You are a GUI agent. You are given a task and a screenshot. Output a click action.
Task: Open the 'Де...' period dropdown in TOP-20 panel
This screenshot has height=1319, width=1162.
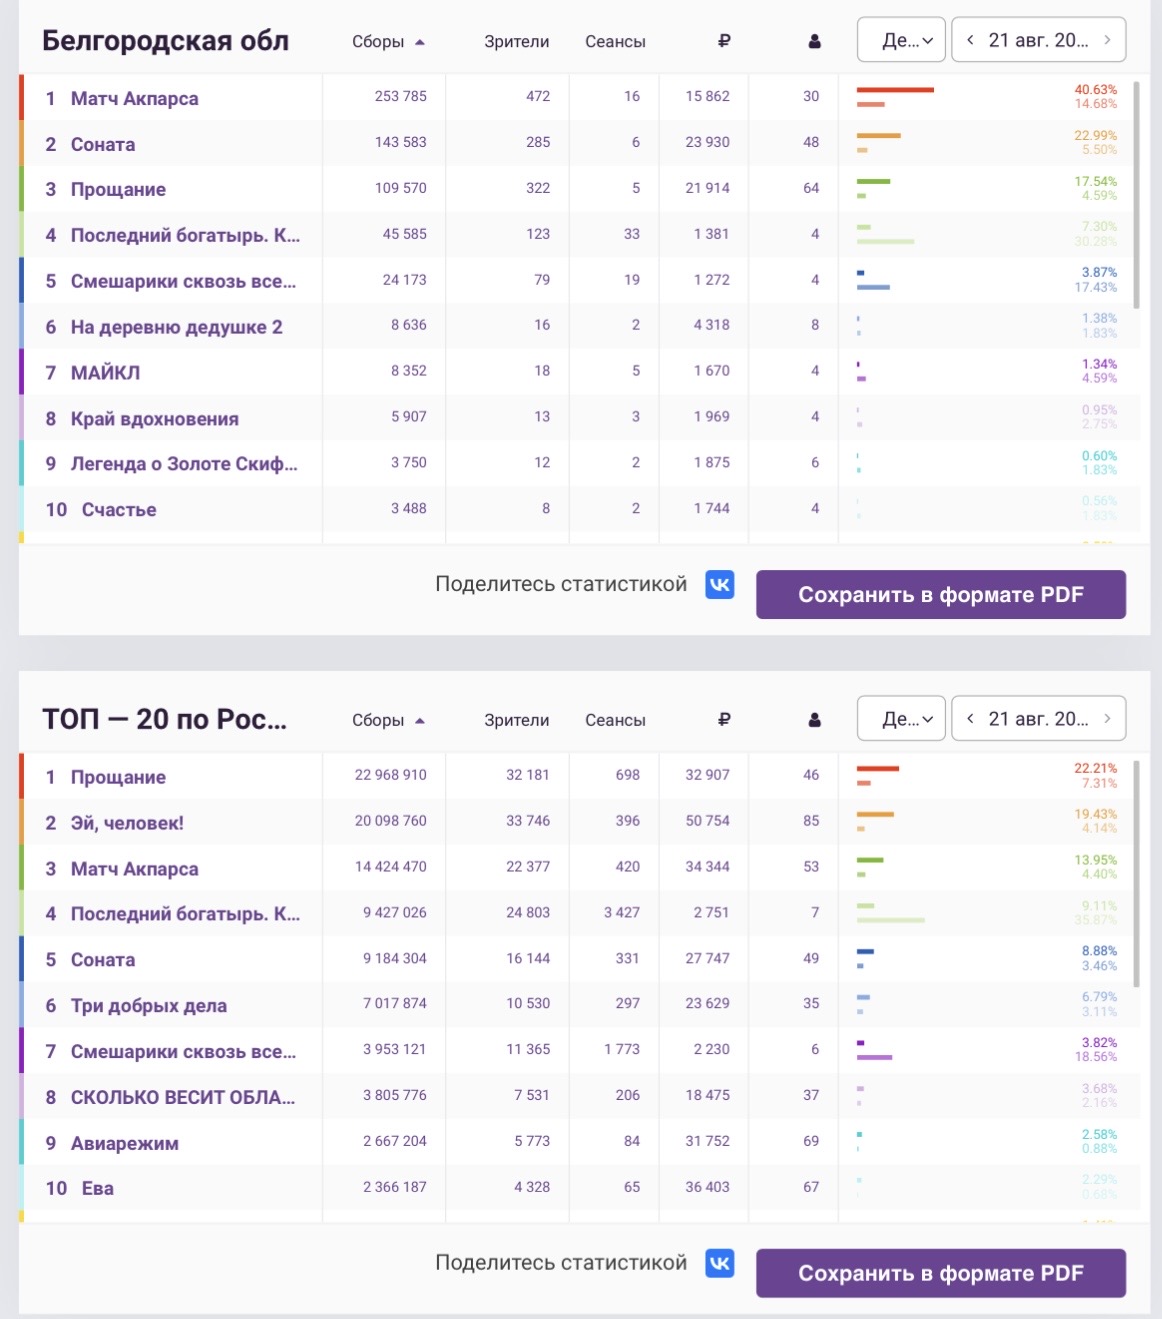[x=901, y=718]
